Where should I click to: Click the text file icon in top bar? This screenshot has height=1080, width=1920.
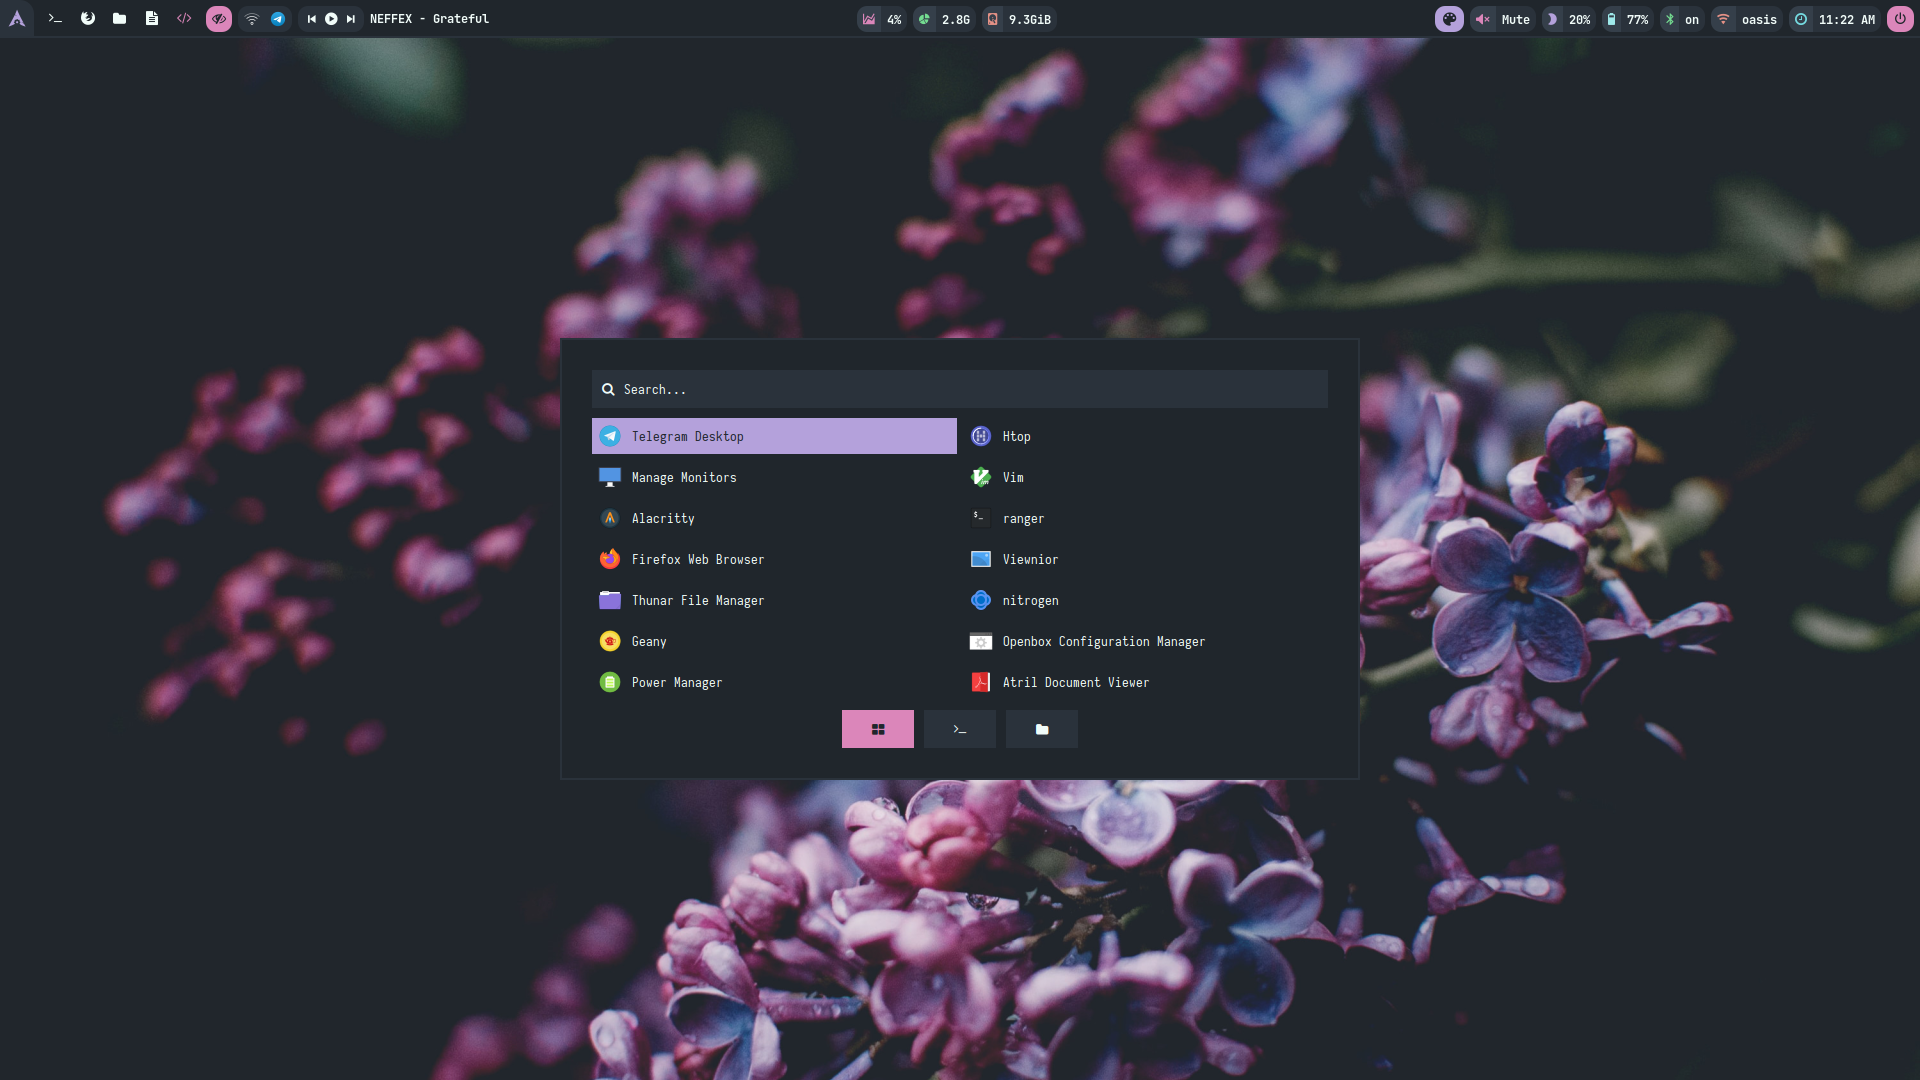151,19
